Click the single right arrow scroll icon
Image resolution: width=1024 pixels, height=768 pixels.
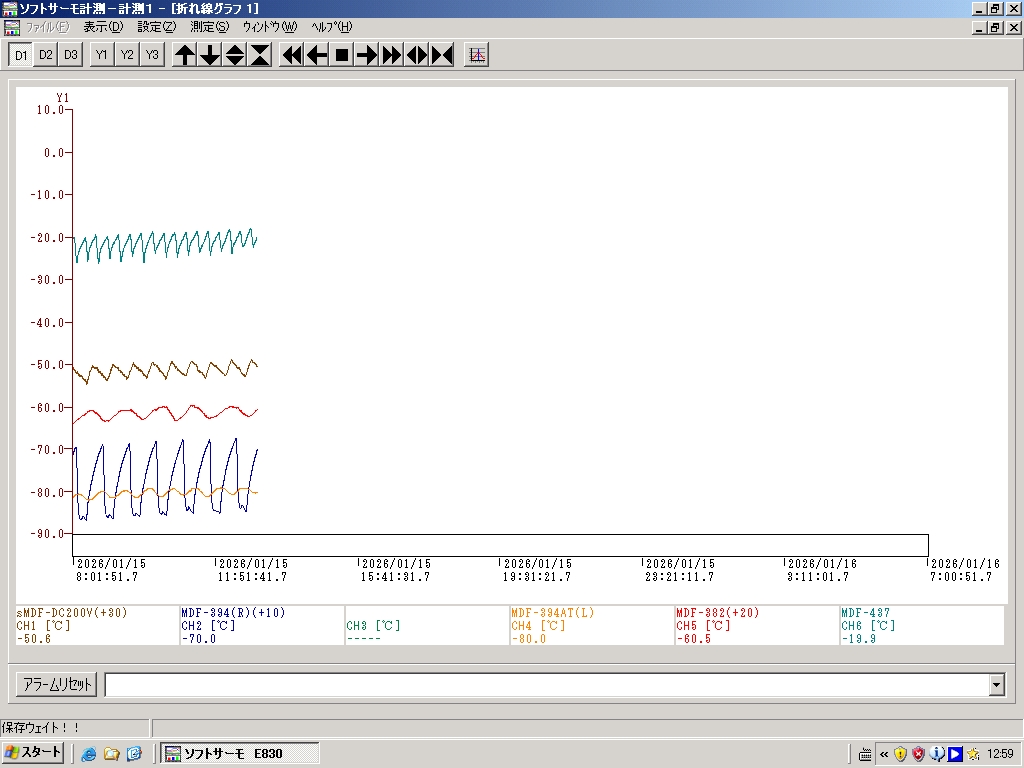pos(367,55)
